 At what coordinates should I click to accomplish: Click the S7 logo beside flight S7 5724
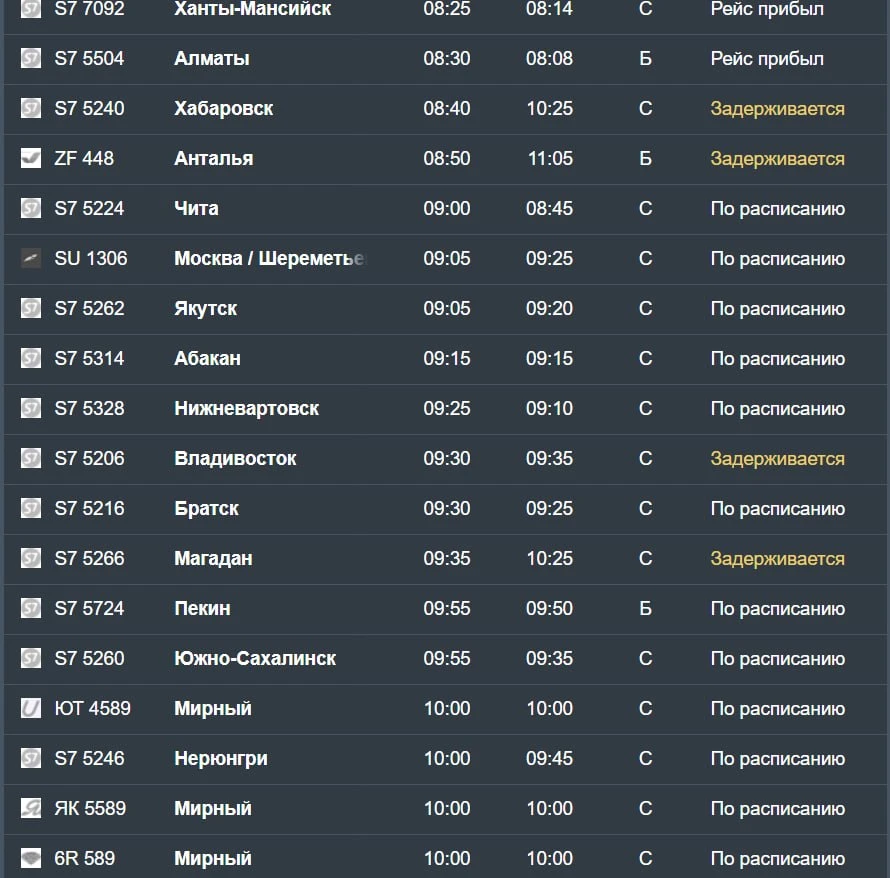tap(31, 608)
